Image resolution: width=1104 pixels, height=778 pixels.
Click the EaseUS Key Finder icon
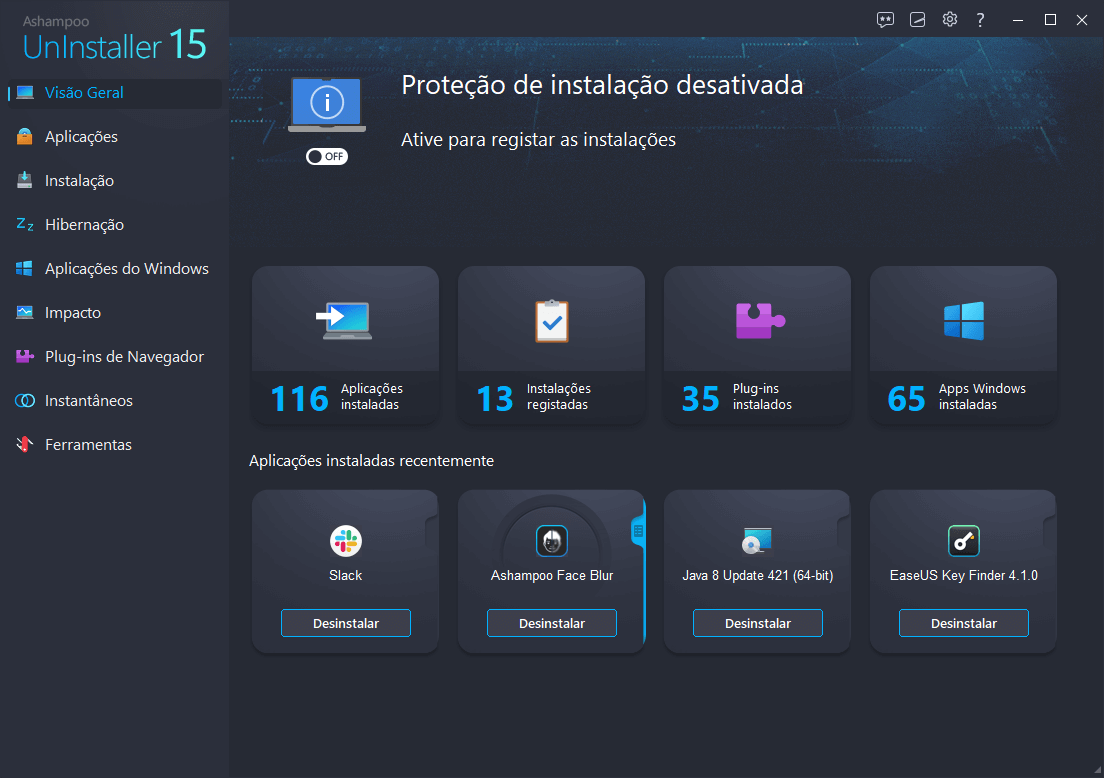[964, 541]
